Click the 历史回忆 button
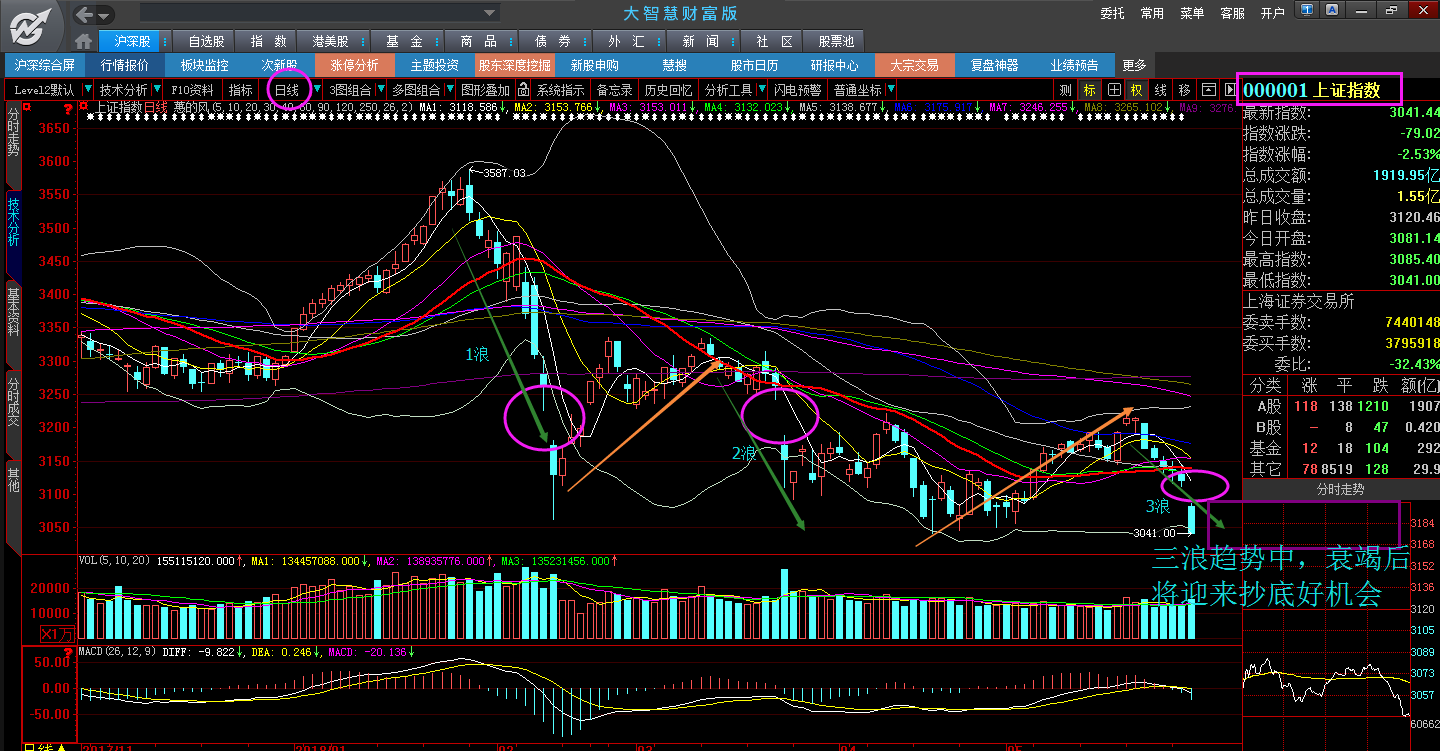This screenshot has width=1440, height=751. point(669,90)
